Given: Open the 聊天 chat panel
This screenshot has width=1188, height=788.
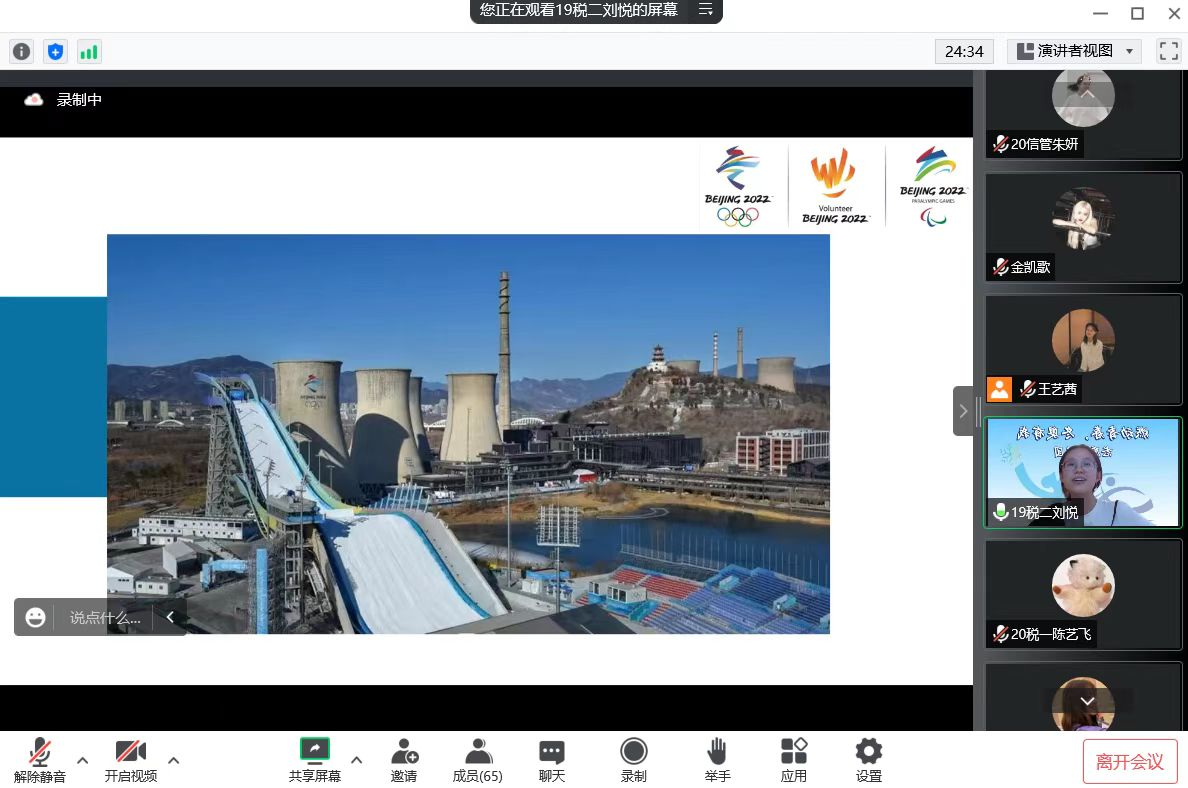Looking at the screenshot, I should (x=552, y=760).
